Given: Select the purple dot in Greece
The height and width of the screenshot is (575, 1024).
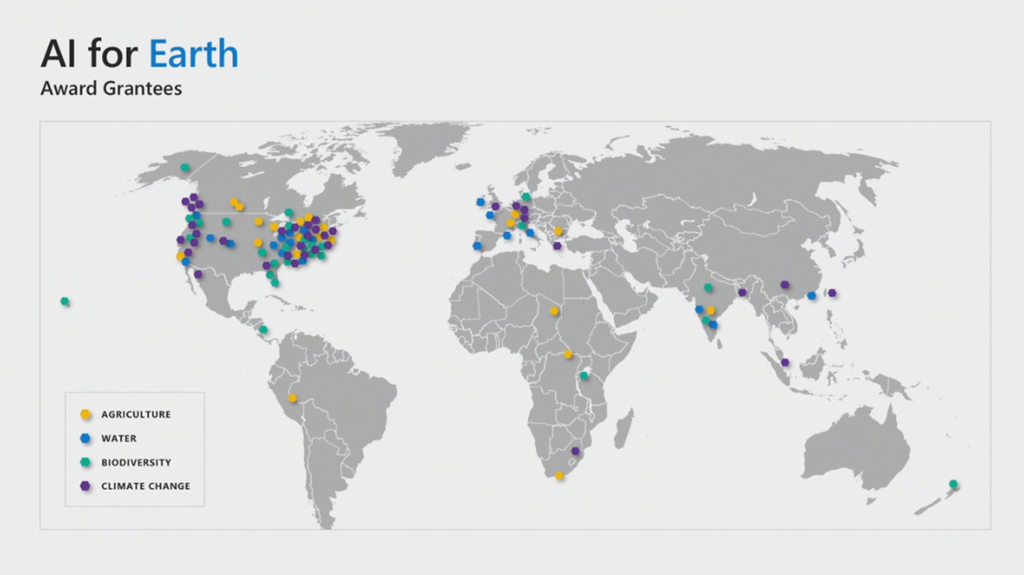Looking at the screenshot, I should pyautogui.click(x=557, y=246).
